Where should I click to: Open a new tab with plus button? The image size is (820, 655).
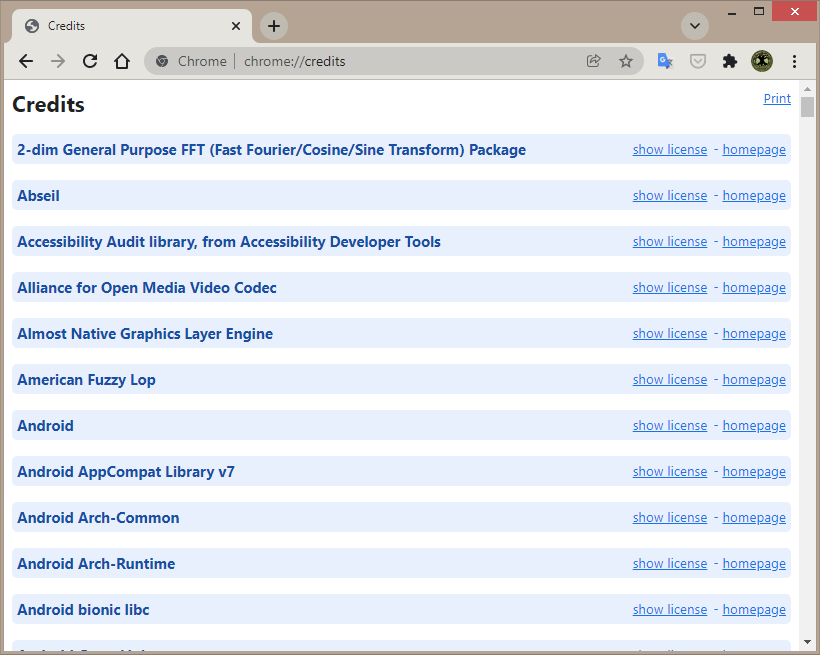pos(274,26)
